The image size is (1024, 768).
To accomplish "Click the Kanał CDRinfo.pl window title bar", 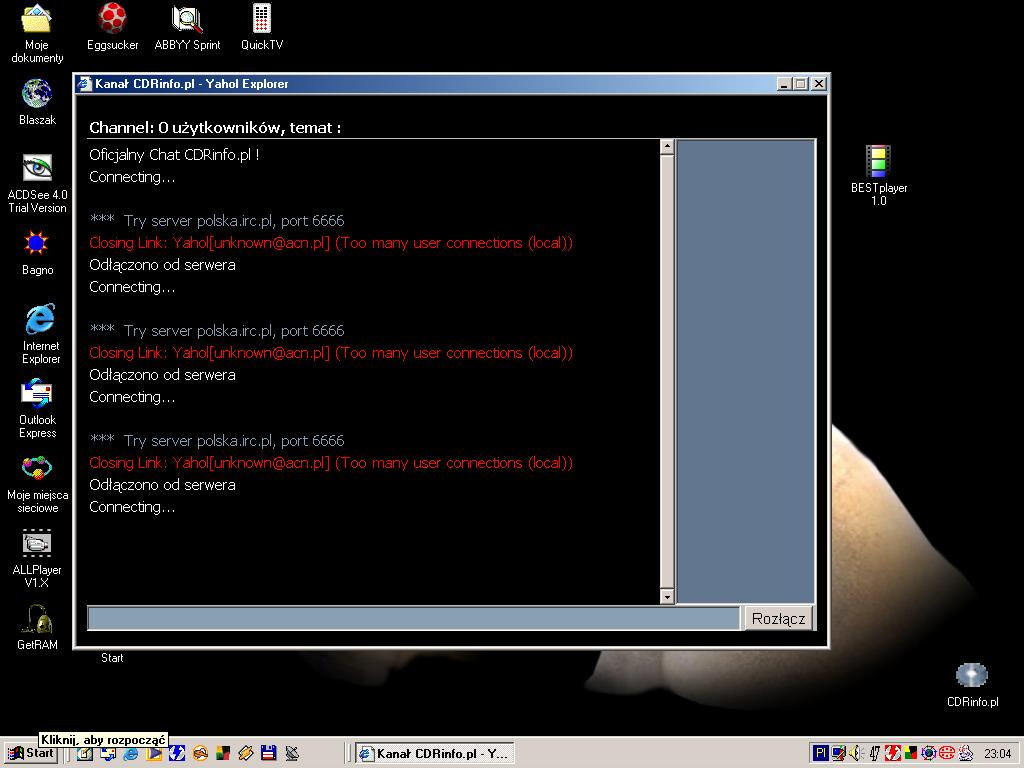I will pos(424,84).
